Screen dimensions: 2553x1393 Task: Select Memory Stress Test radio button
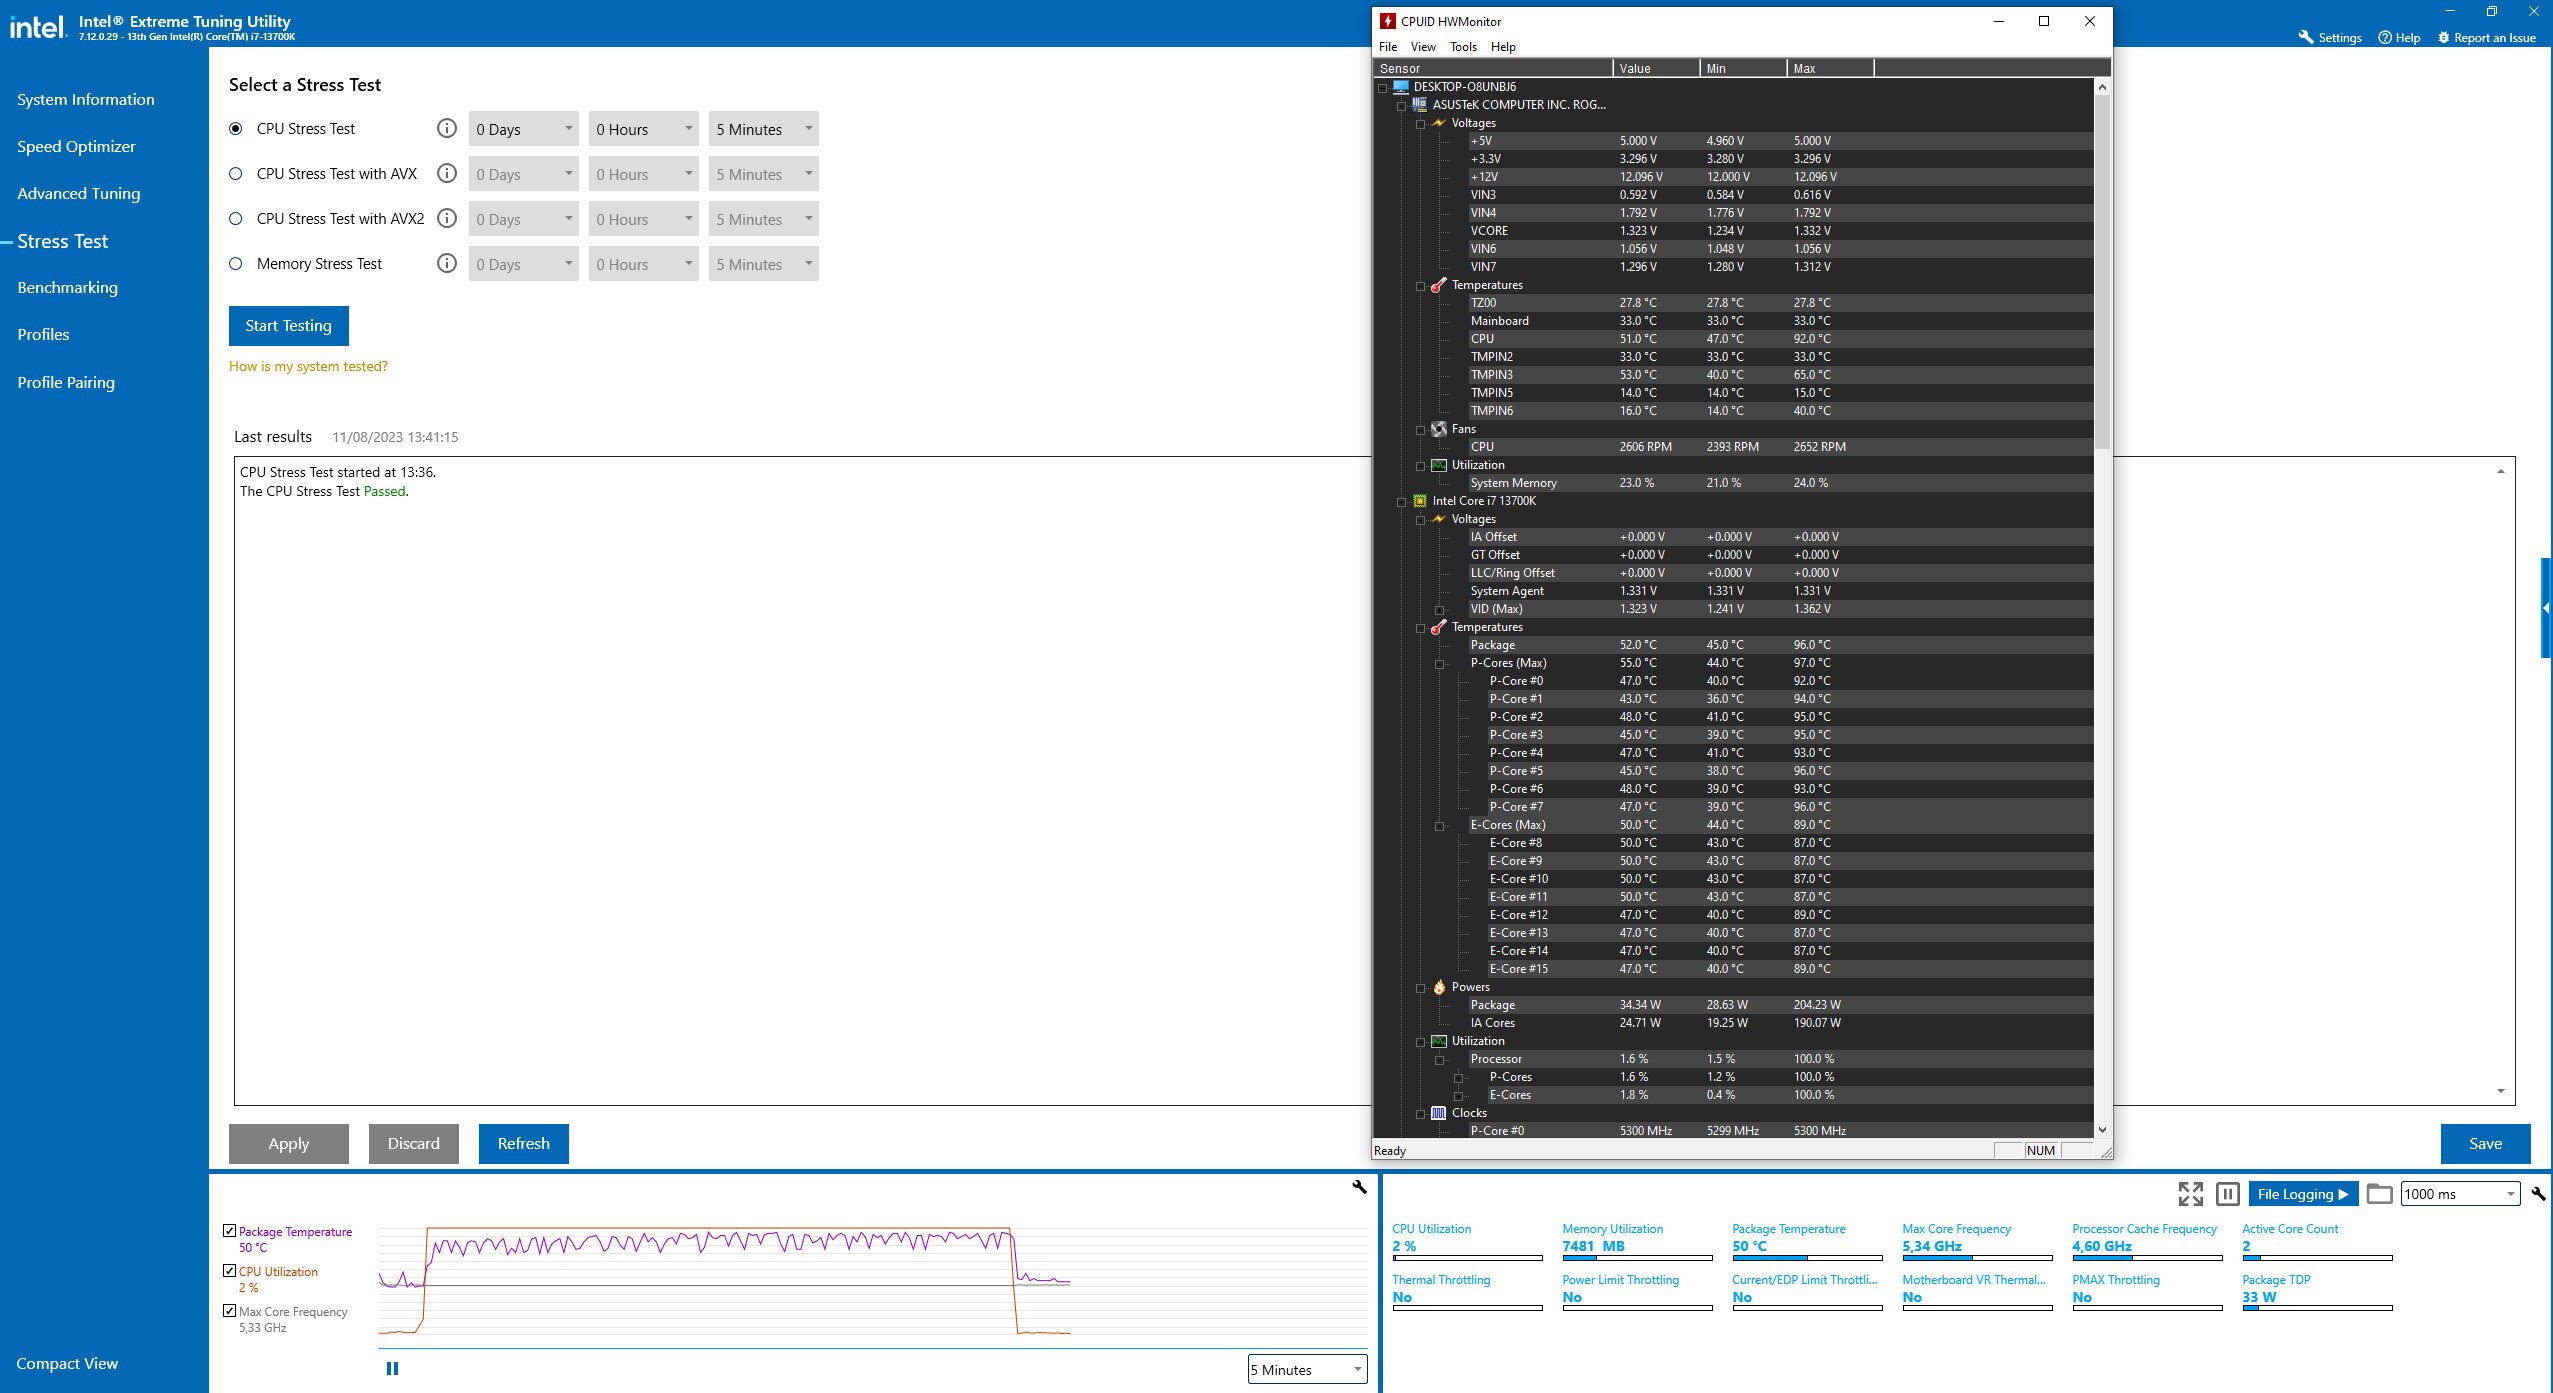236,264
